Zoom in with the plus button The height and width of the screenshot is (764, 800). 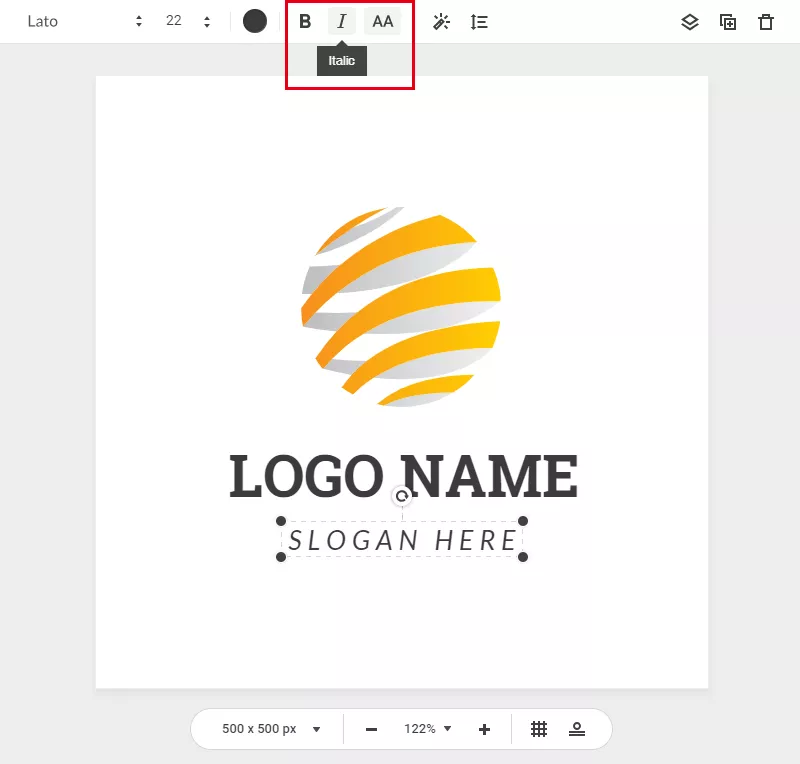pos(485,729)
